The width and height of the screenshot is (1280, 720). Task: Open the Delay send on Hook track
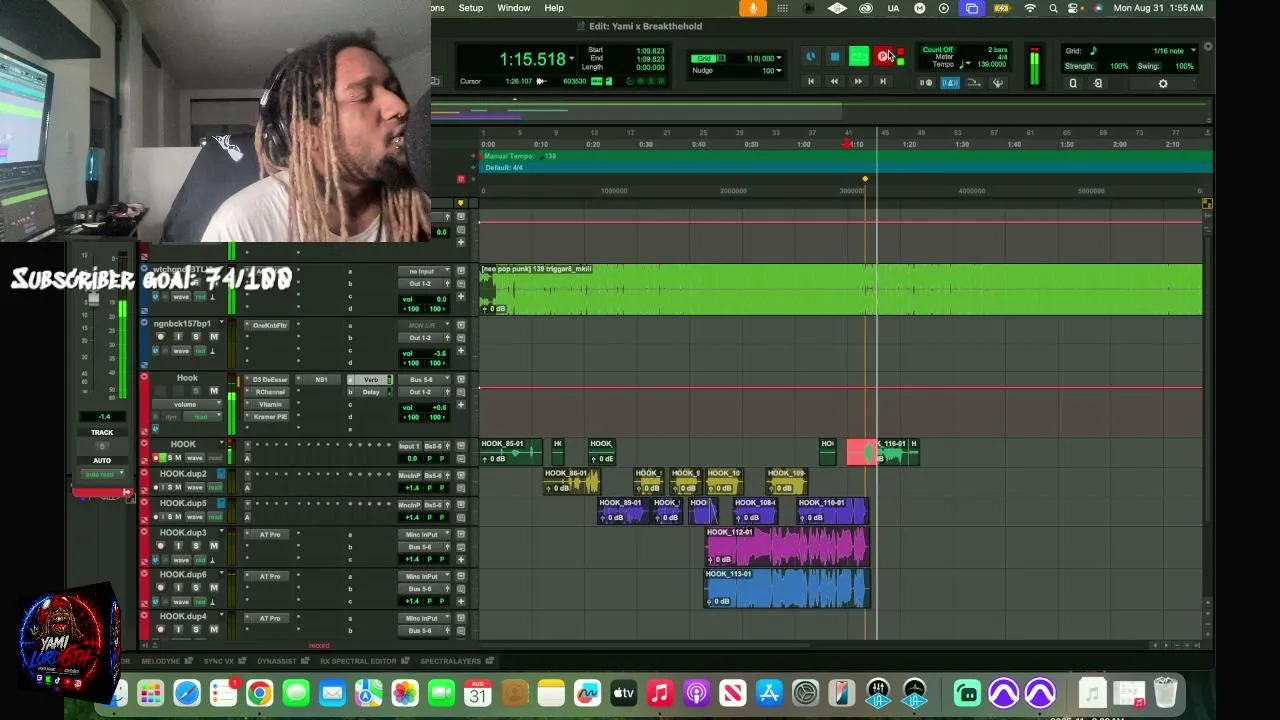pos(371,392)
